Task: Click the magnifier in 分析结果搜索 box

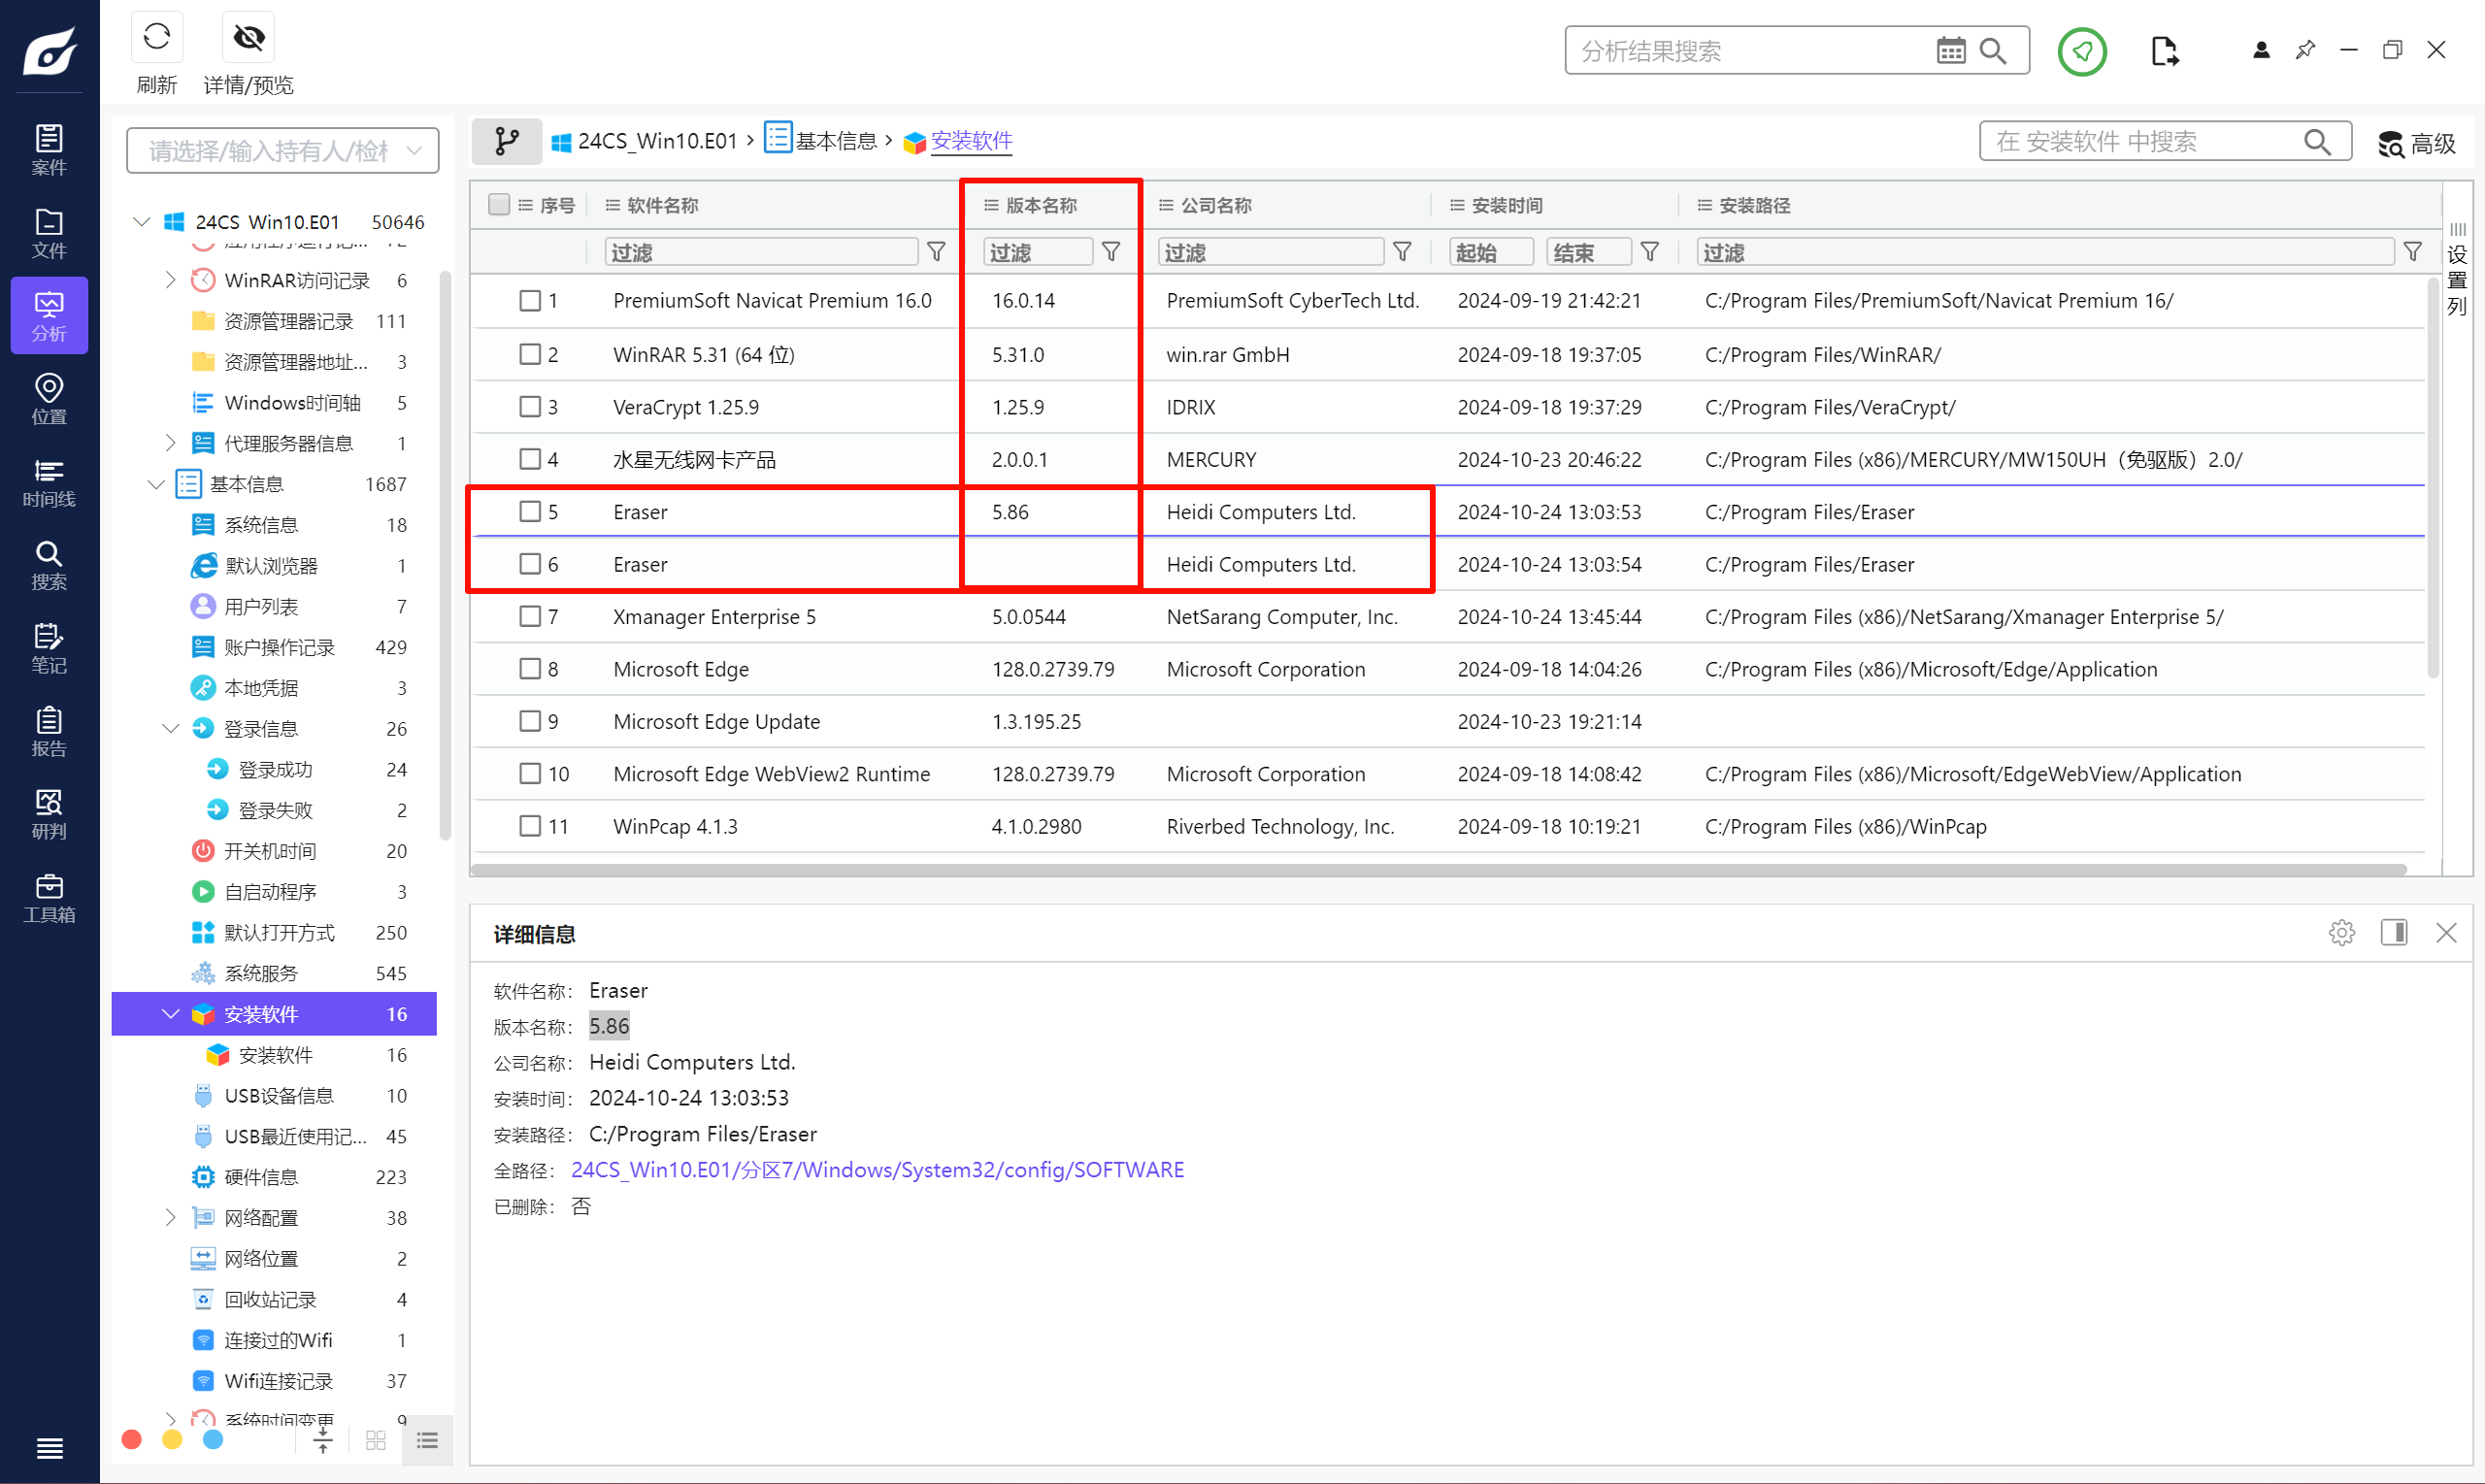Action: [x=1993, y=51]
